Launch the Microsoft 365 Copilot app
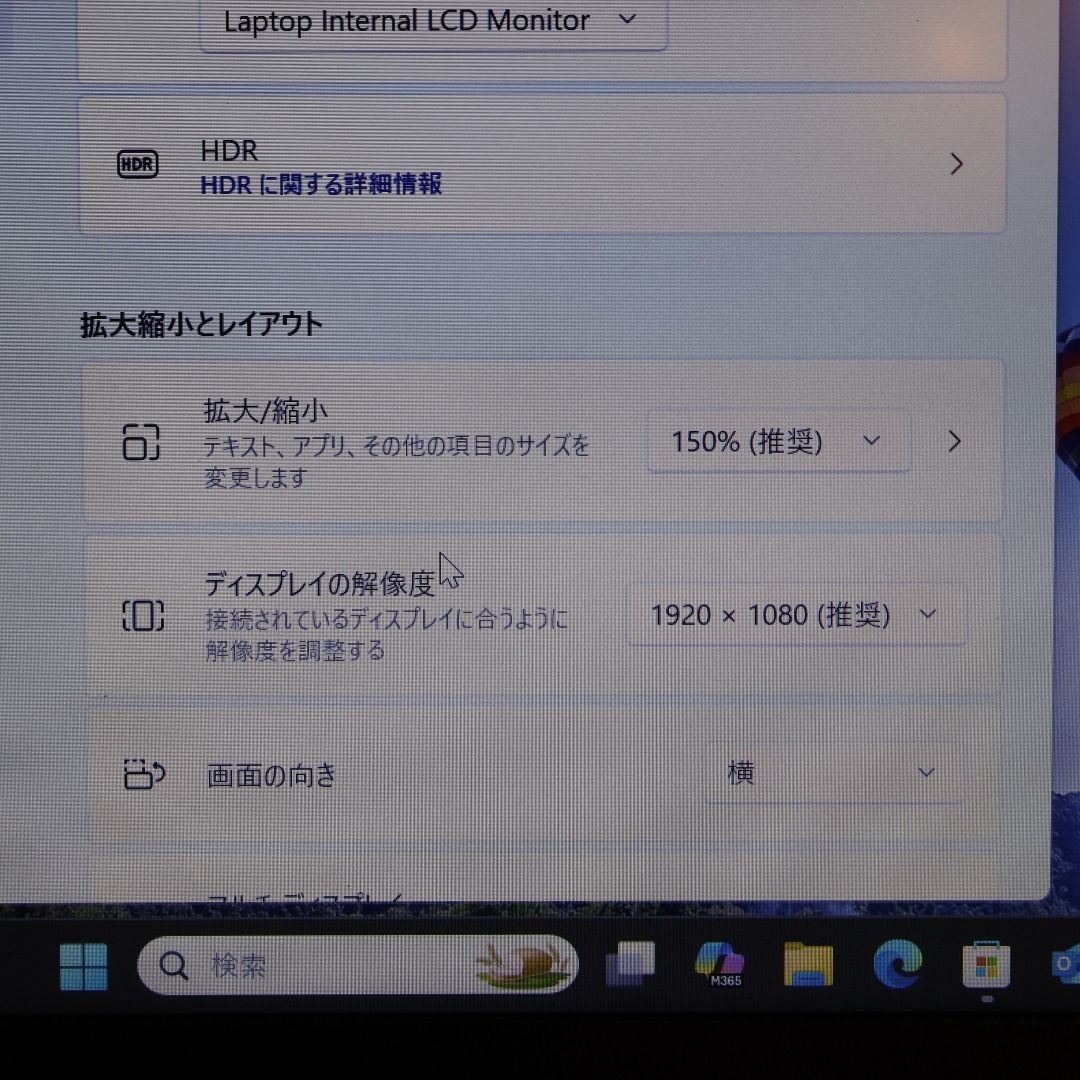This screenshot has height=1080, width=1080. pos(720,965)
